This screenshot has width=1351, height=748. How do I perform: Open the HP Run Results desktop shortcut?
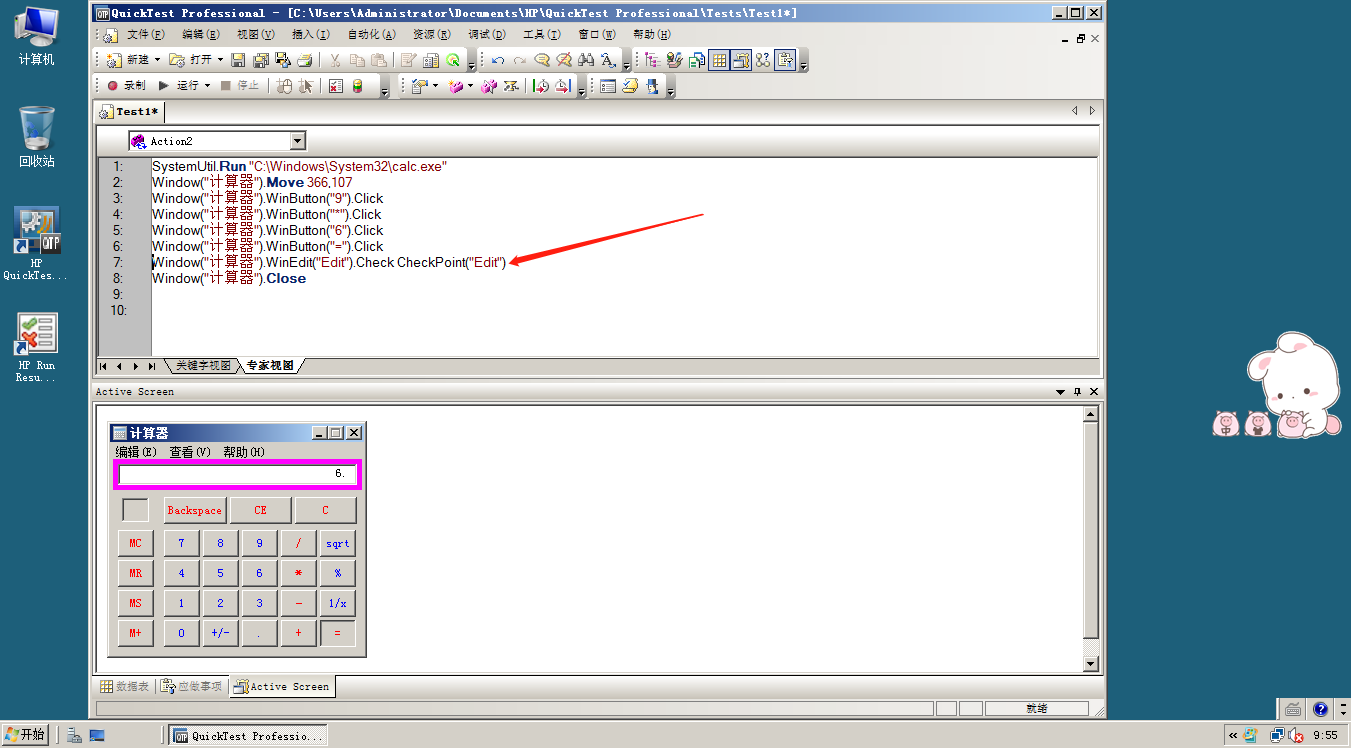tap(37, 348)
